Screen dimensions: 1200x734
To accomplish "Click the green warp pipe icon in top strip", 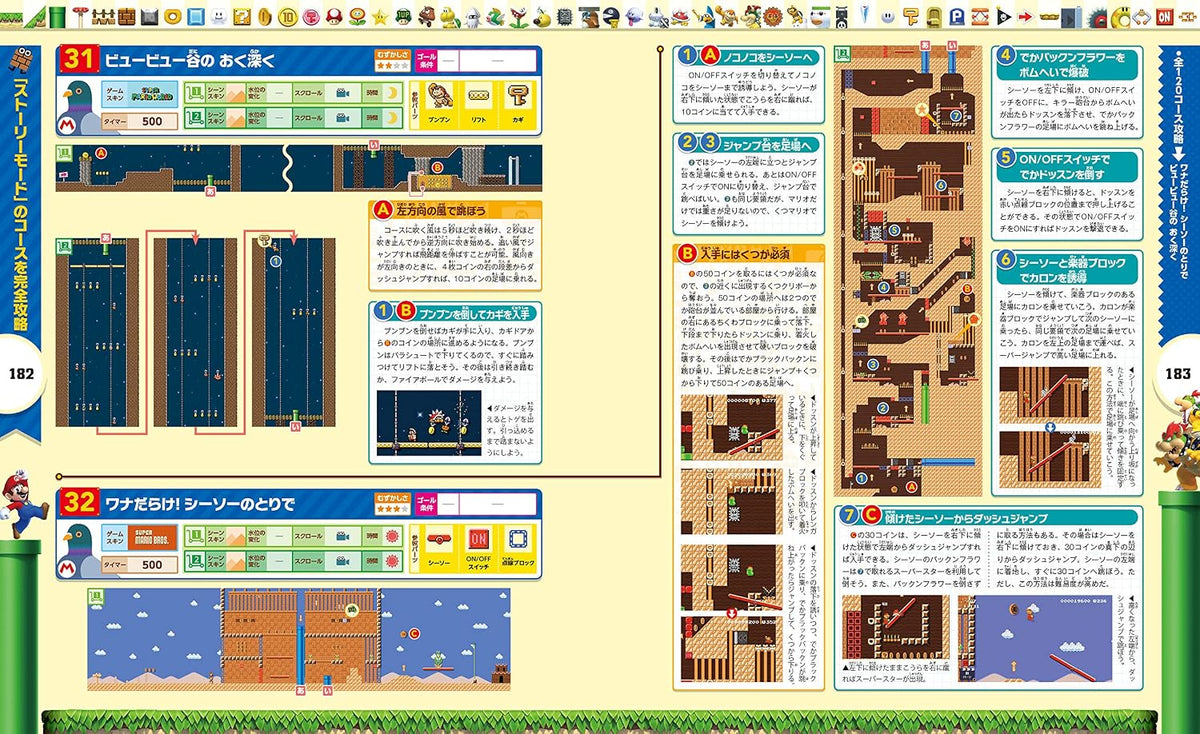I will click(x=57, y=17).
